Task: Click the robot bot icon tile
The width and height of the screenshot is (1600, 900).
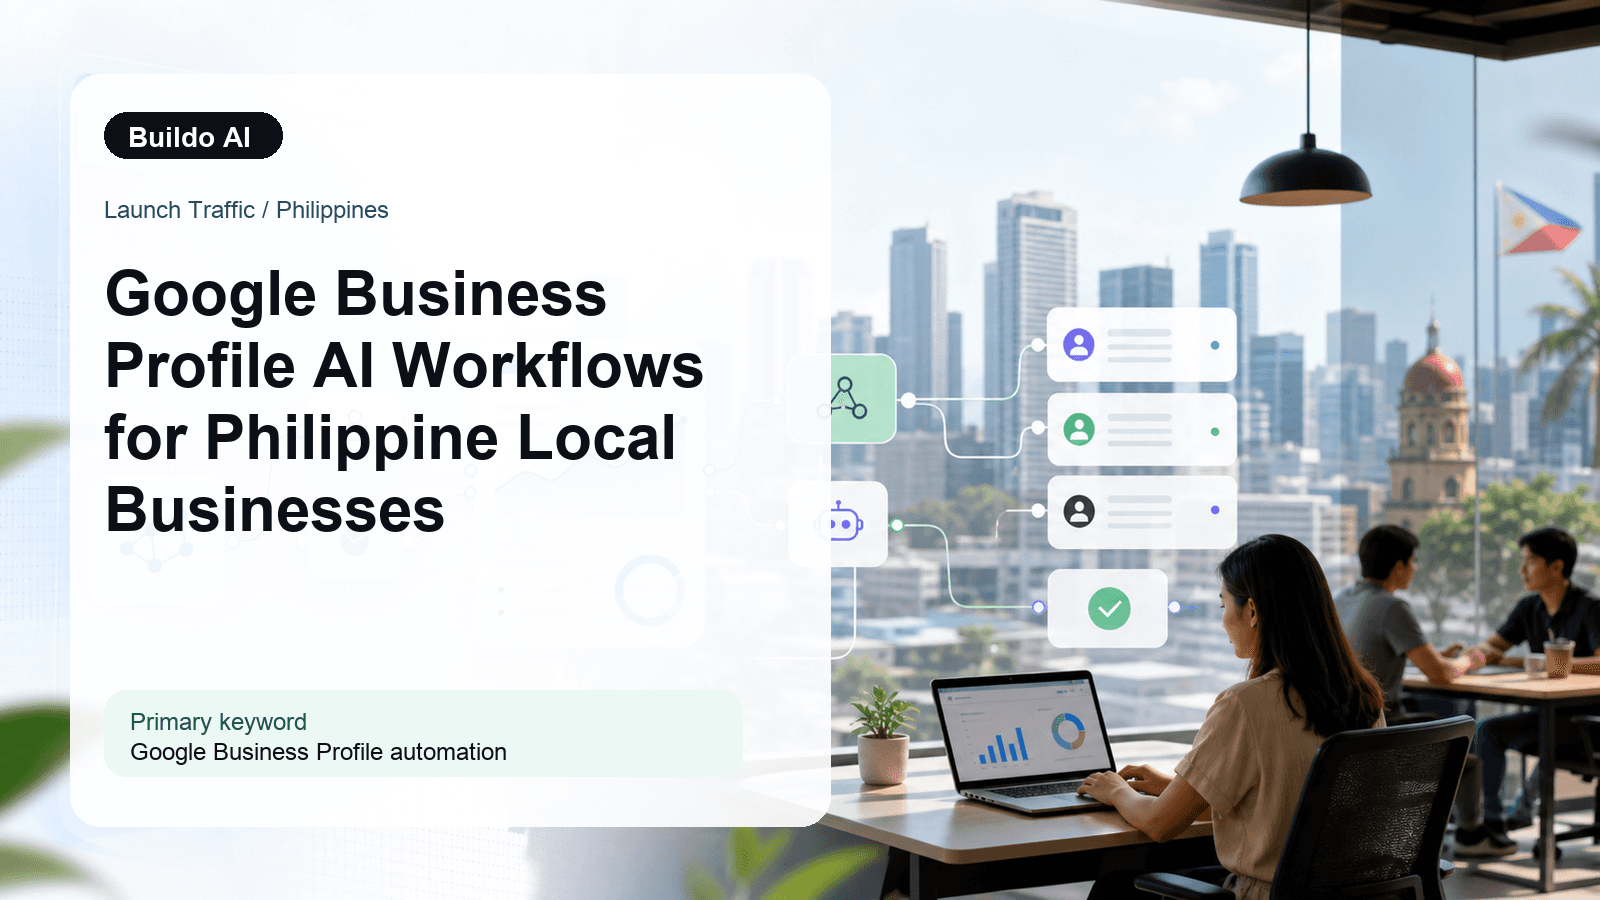Action: (x=839, y=523)
